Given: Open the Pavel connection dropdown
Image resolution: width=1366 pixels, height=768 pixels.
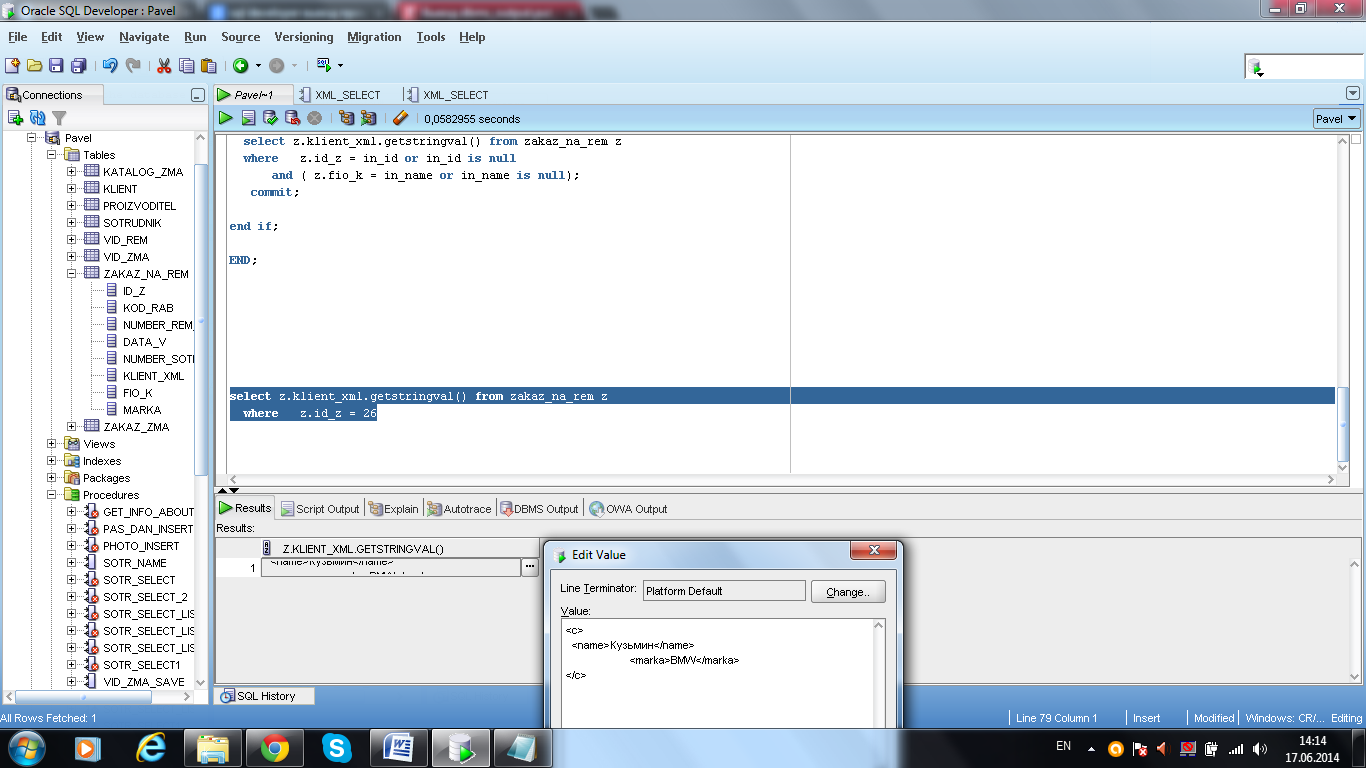Looking at the screenshot, I should click(1336, 118).
